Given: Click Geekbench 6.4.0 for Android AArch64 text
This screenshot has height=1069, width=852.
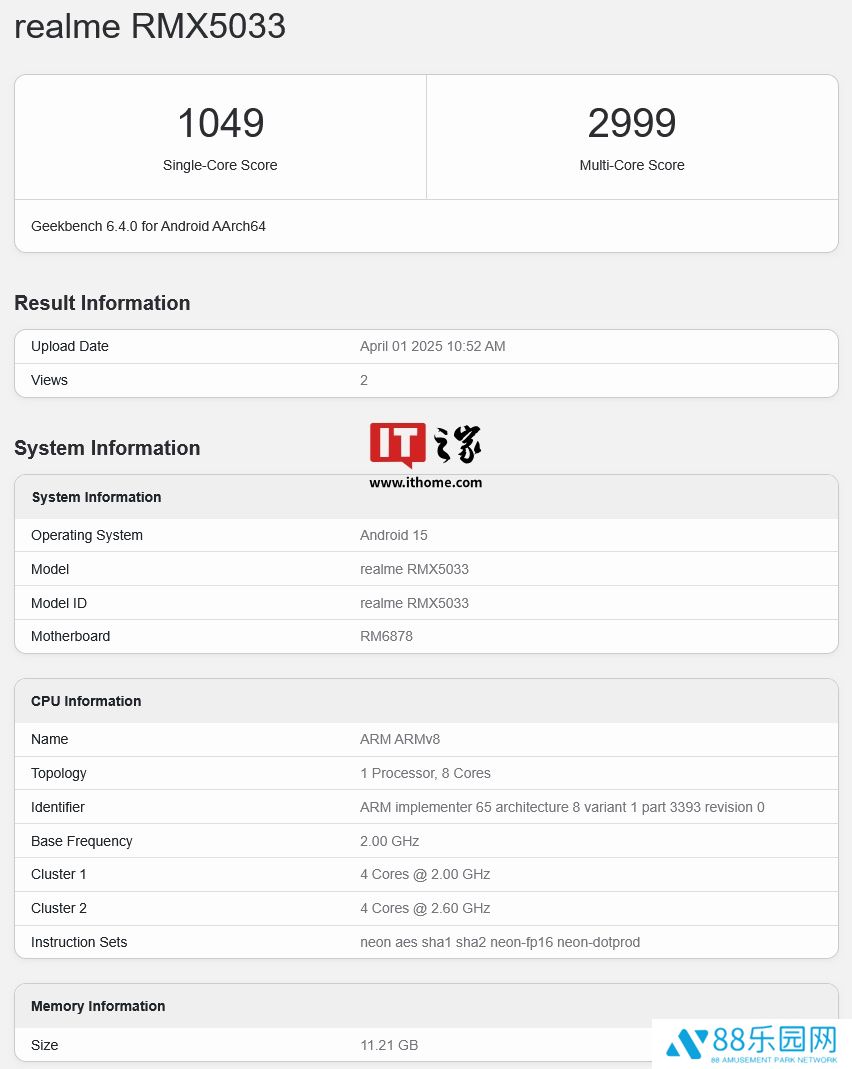Looking at the screenshot, I should point(148,226).
